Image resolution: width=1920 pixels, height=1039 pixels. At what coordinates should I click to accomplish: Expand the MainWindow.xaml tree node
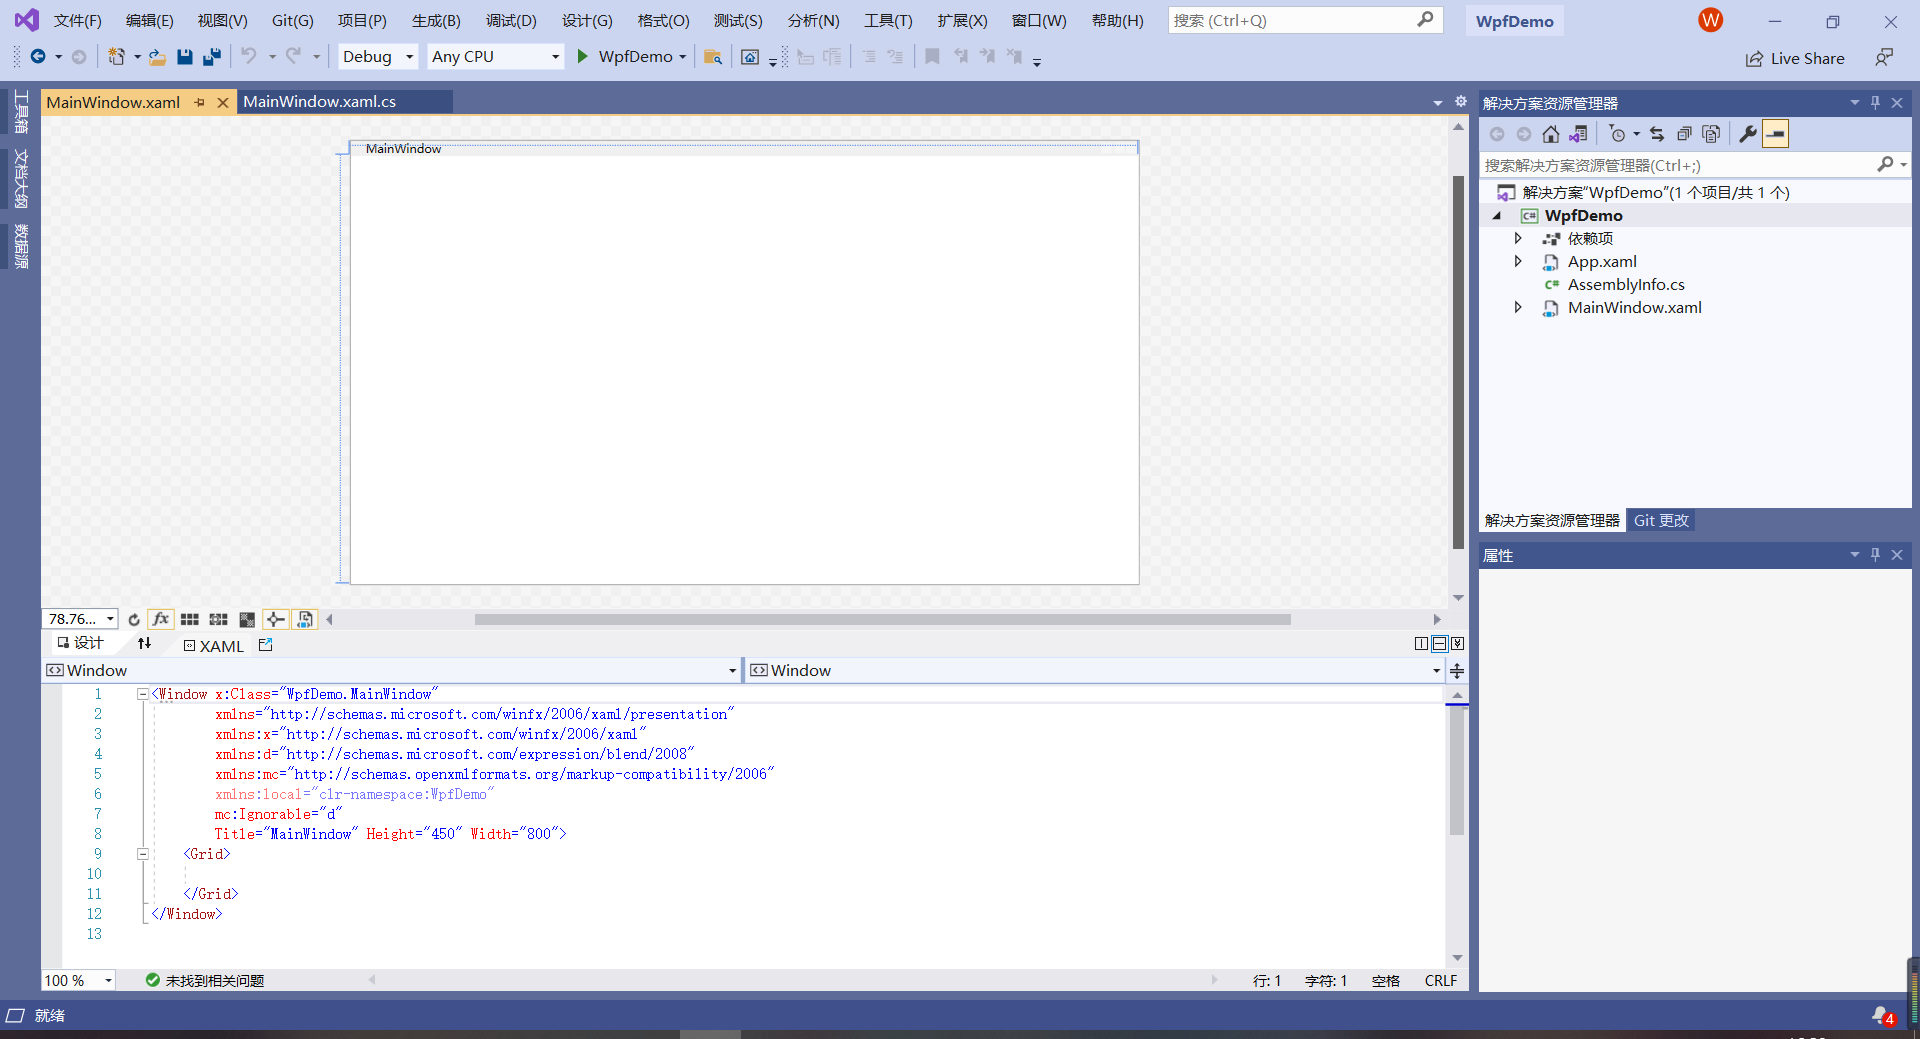pyautogui.click(x=1518, y=307)
